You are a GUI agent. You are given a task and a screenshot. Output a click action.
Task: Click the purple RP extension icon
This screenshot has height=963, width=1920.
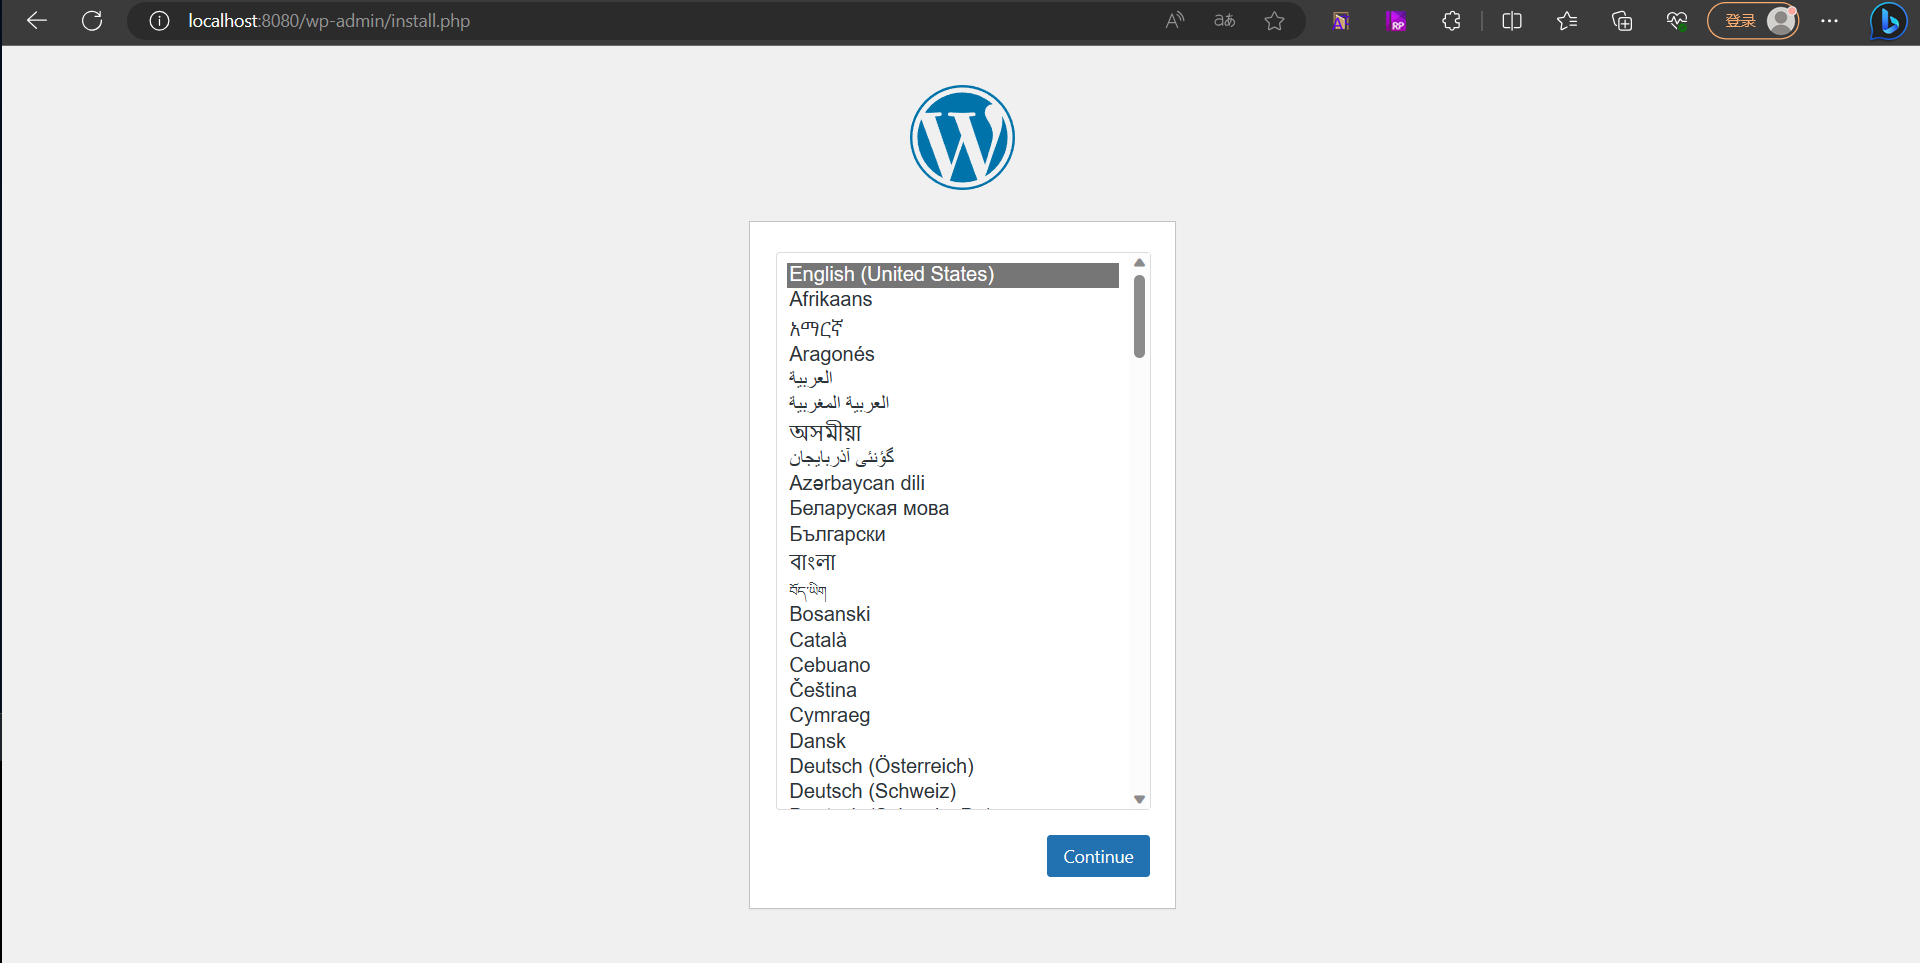coord(1396,21)
